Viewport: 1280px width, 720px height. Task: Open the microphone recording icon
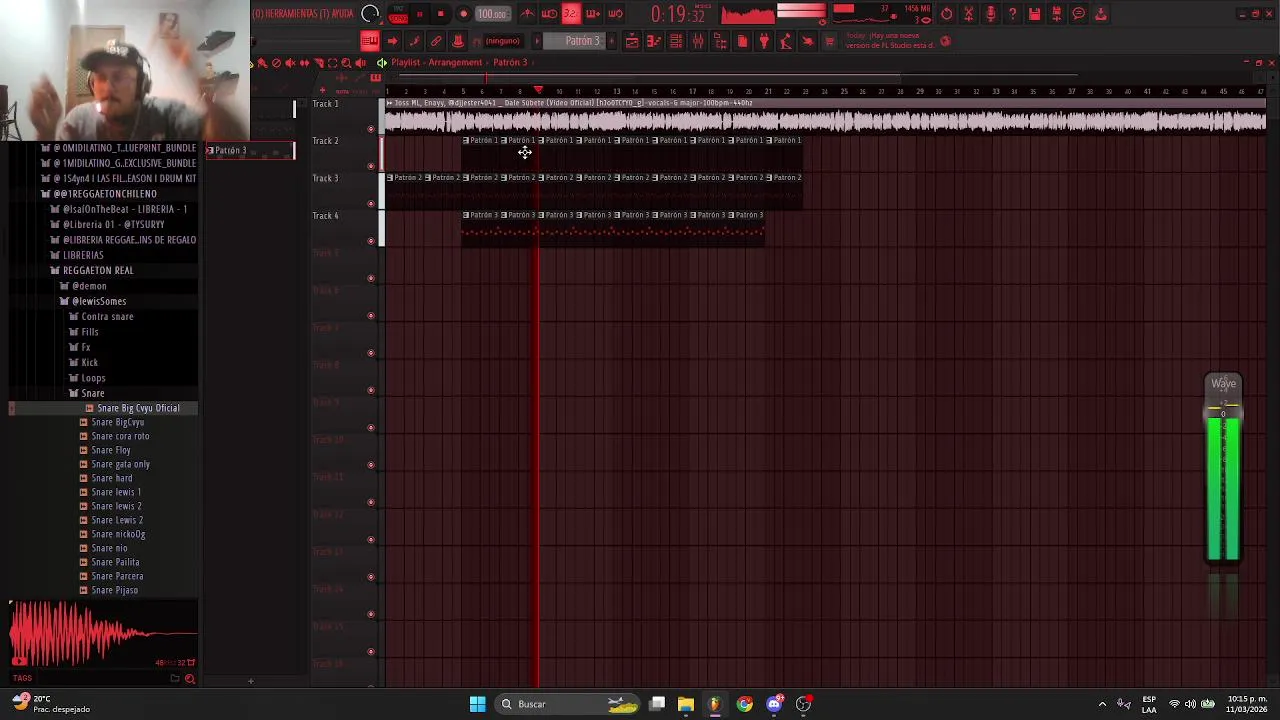pos(990,14)
